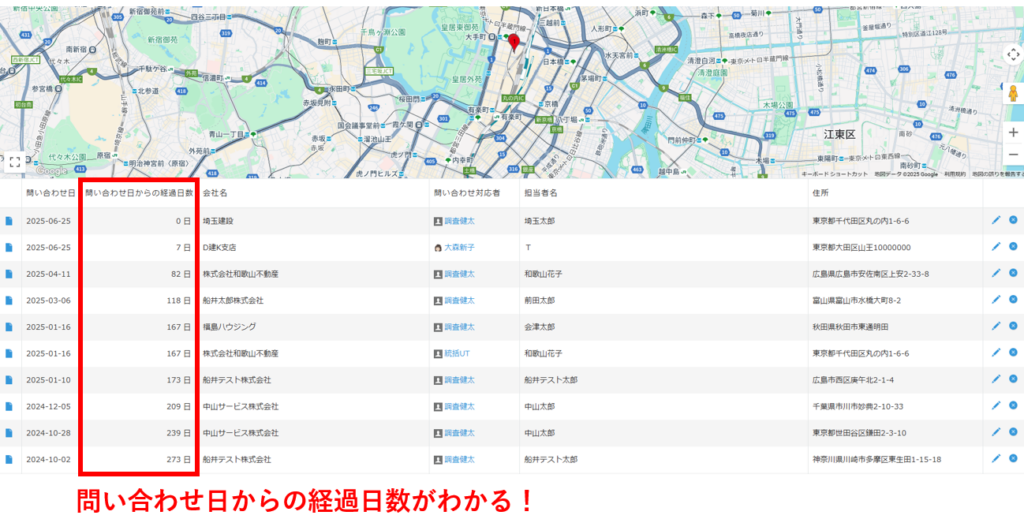Open the Google logo link on map
Image resolution: width=1024 pixels, height=519 pixels.
tap(51, 171)
